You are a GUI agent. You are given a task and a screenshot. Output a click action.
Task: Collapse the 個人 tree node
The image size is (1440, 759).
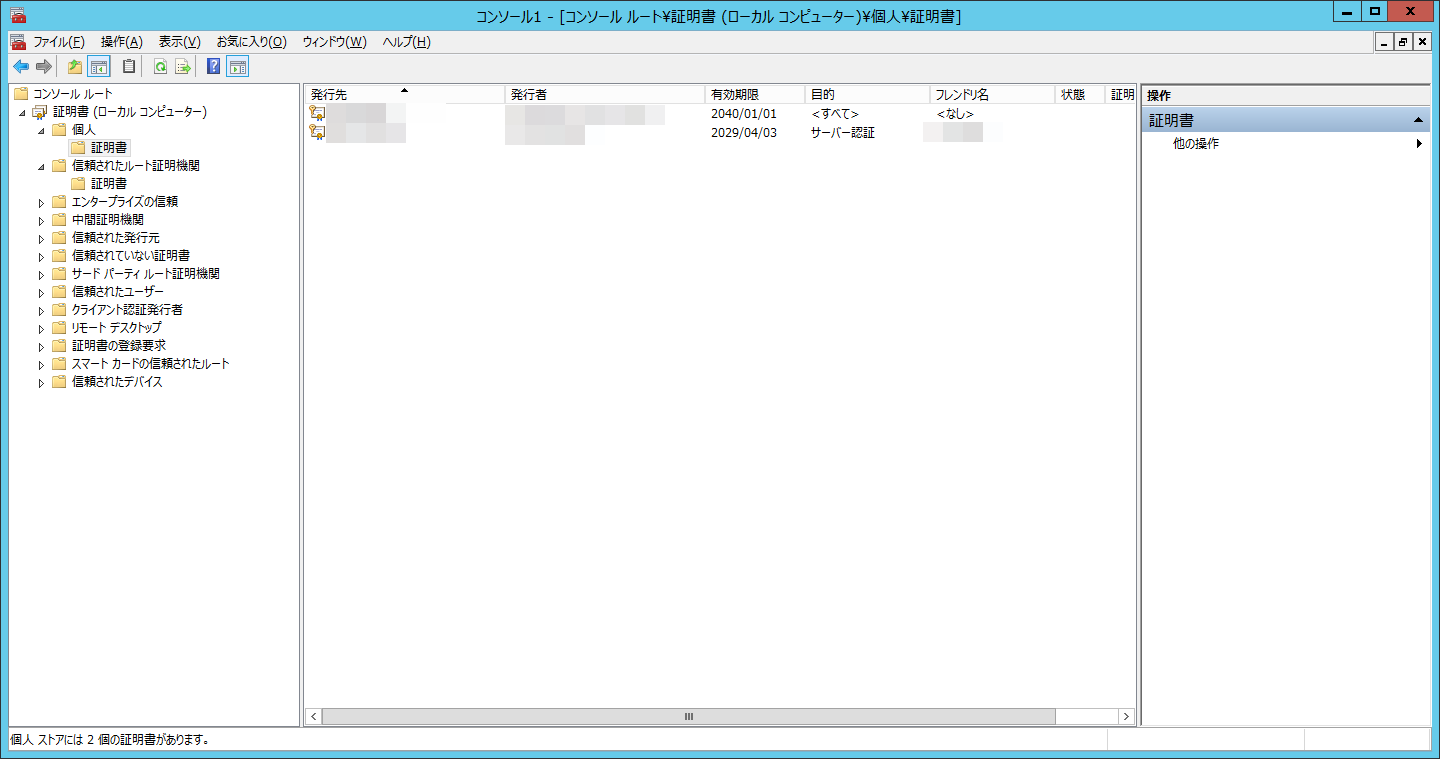click(42, 130)
